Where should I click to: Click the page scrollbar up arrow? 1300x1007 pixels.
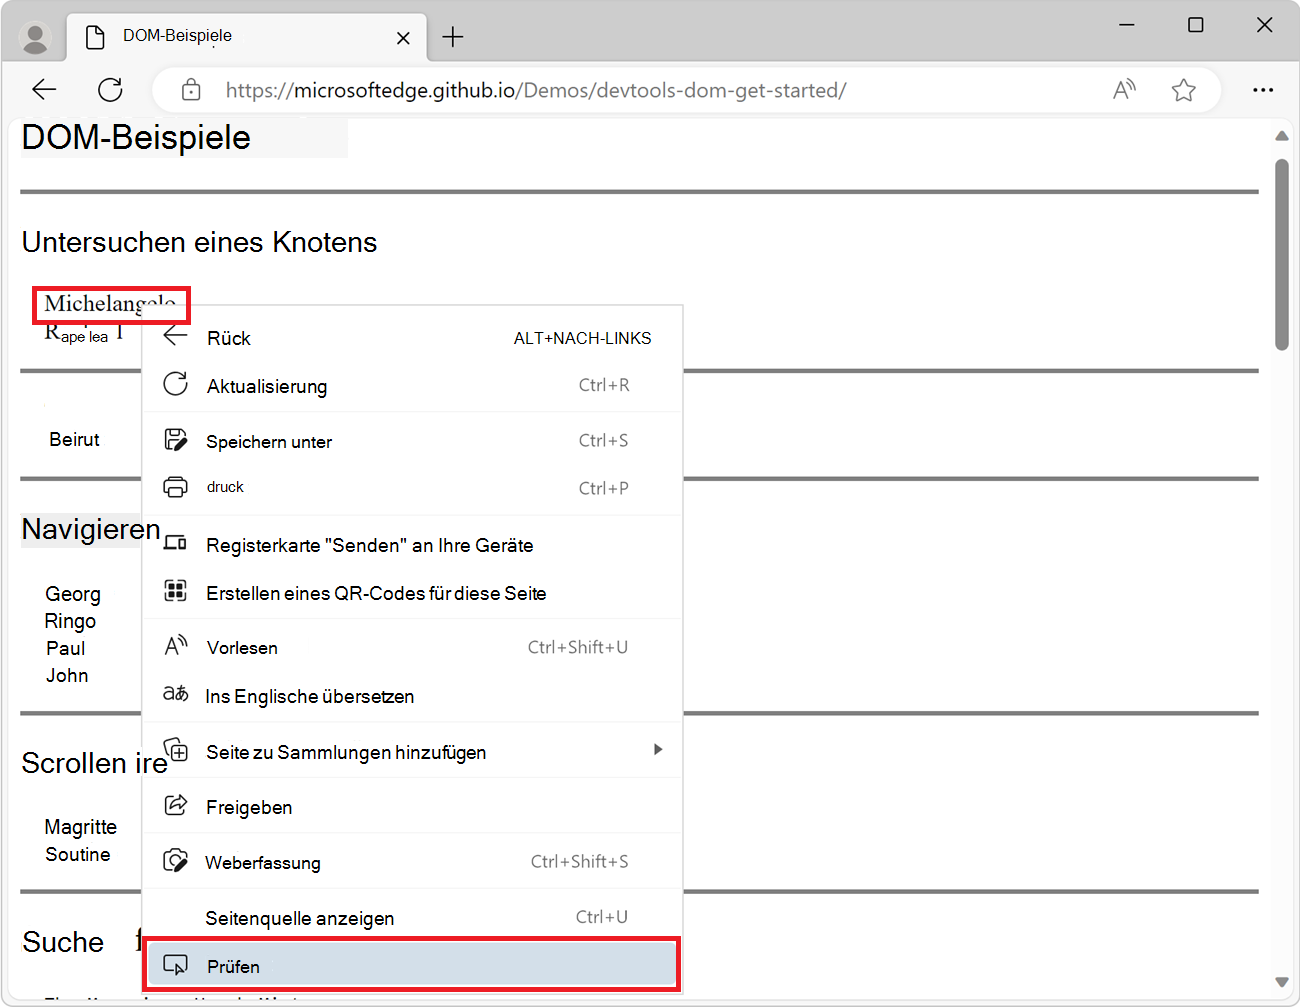click(x=1282, y=136)
